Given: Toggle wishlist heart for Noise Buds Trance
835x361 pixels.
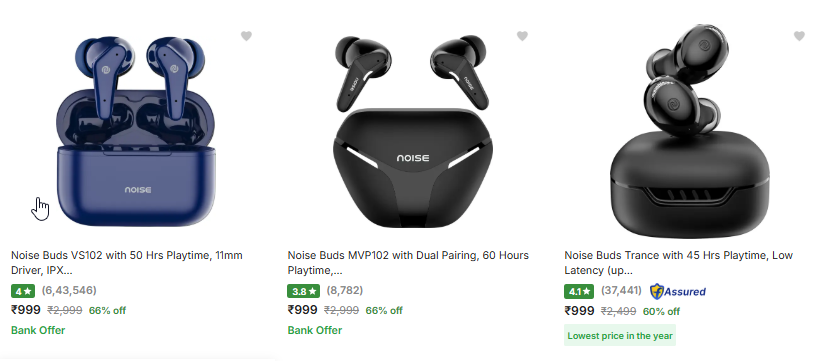Looking at the screenshot, I should [799, 36].
